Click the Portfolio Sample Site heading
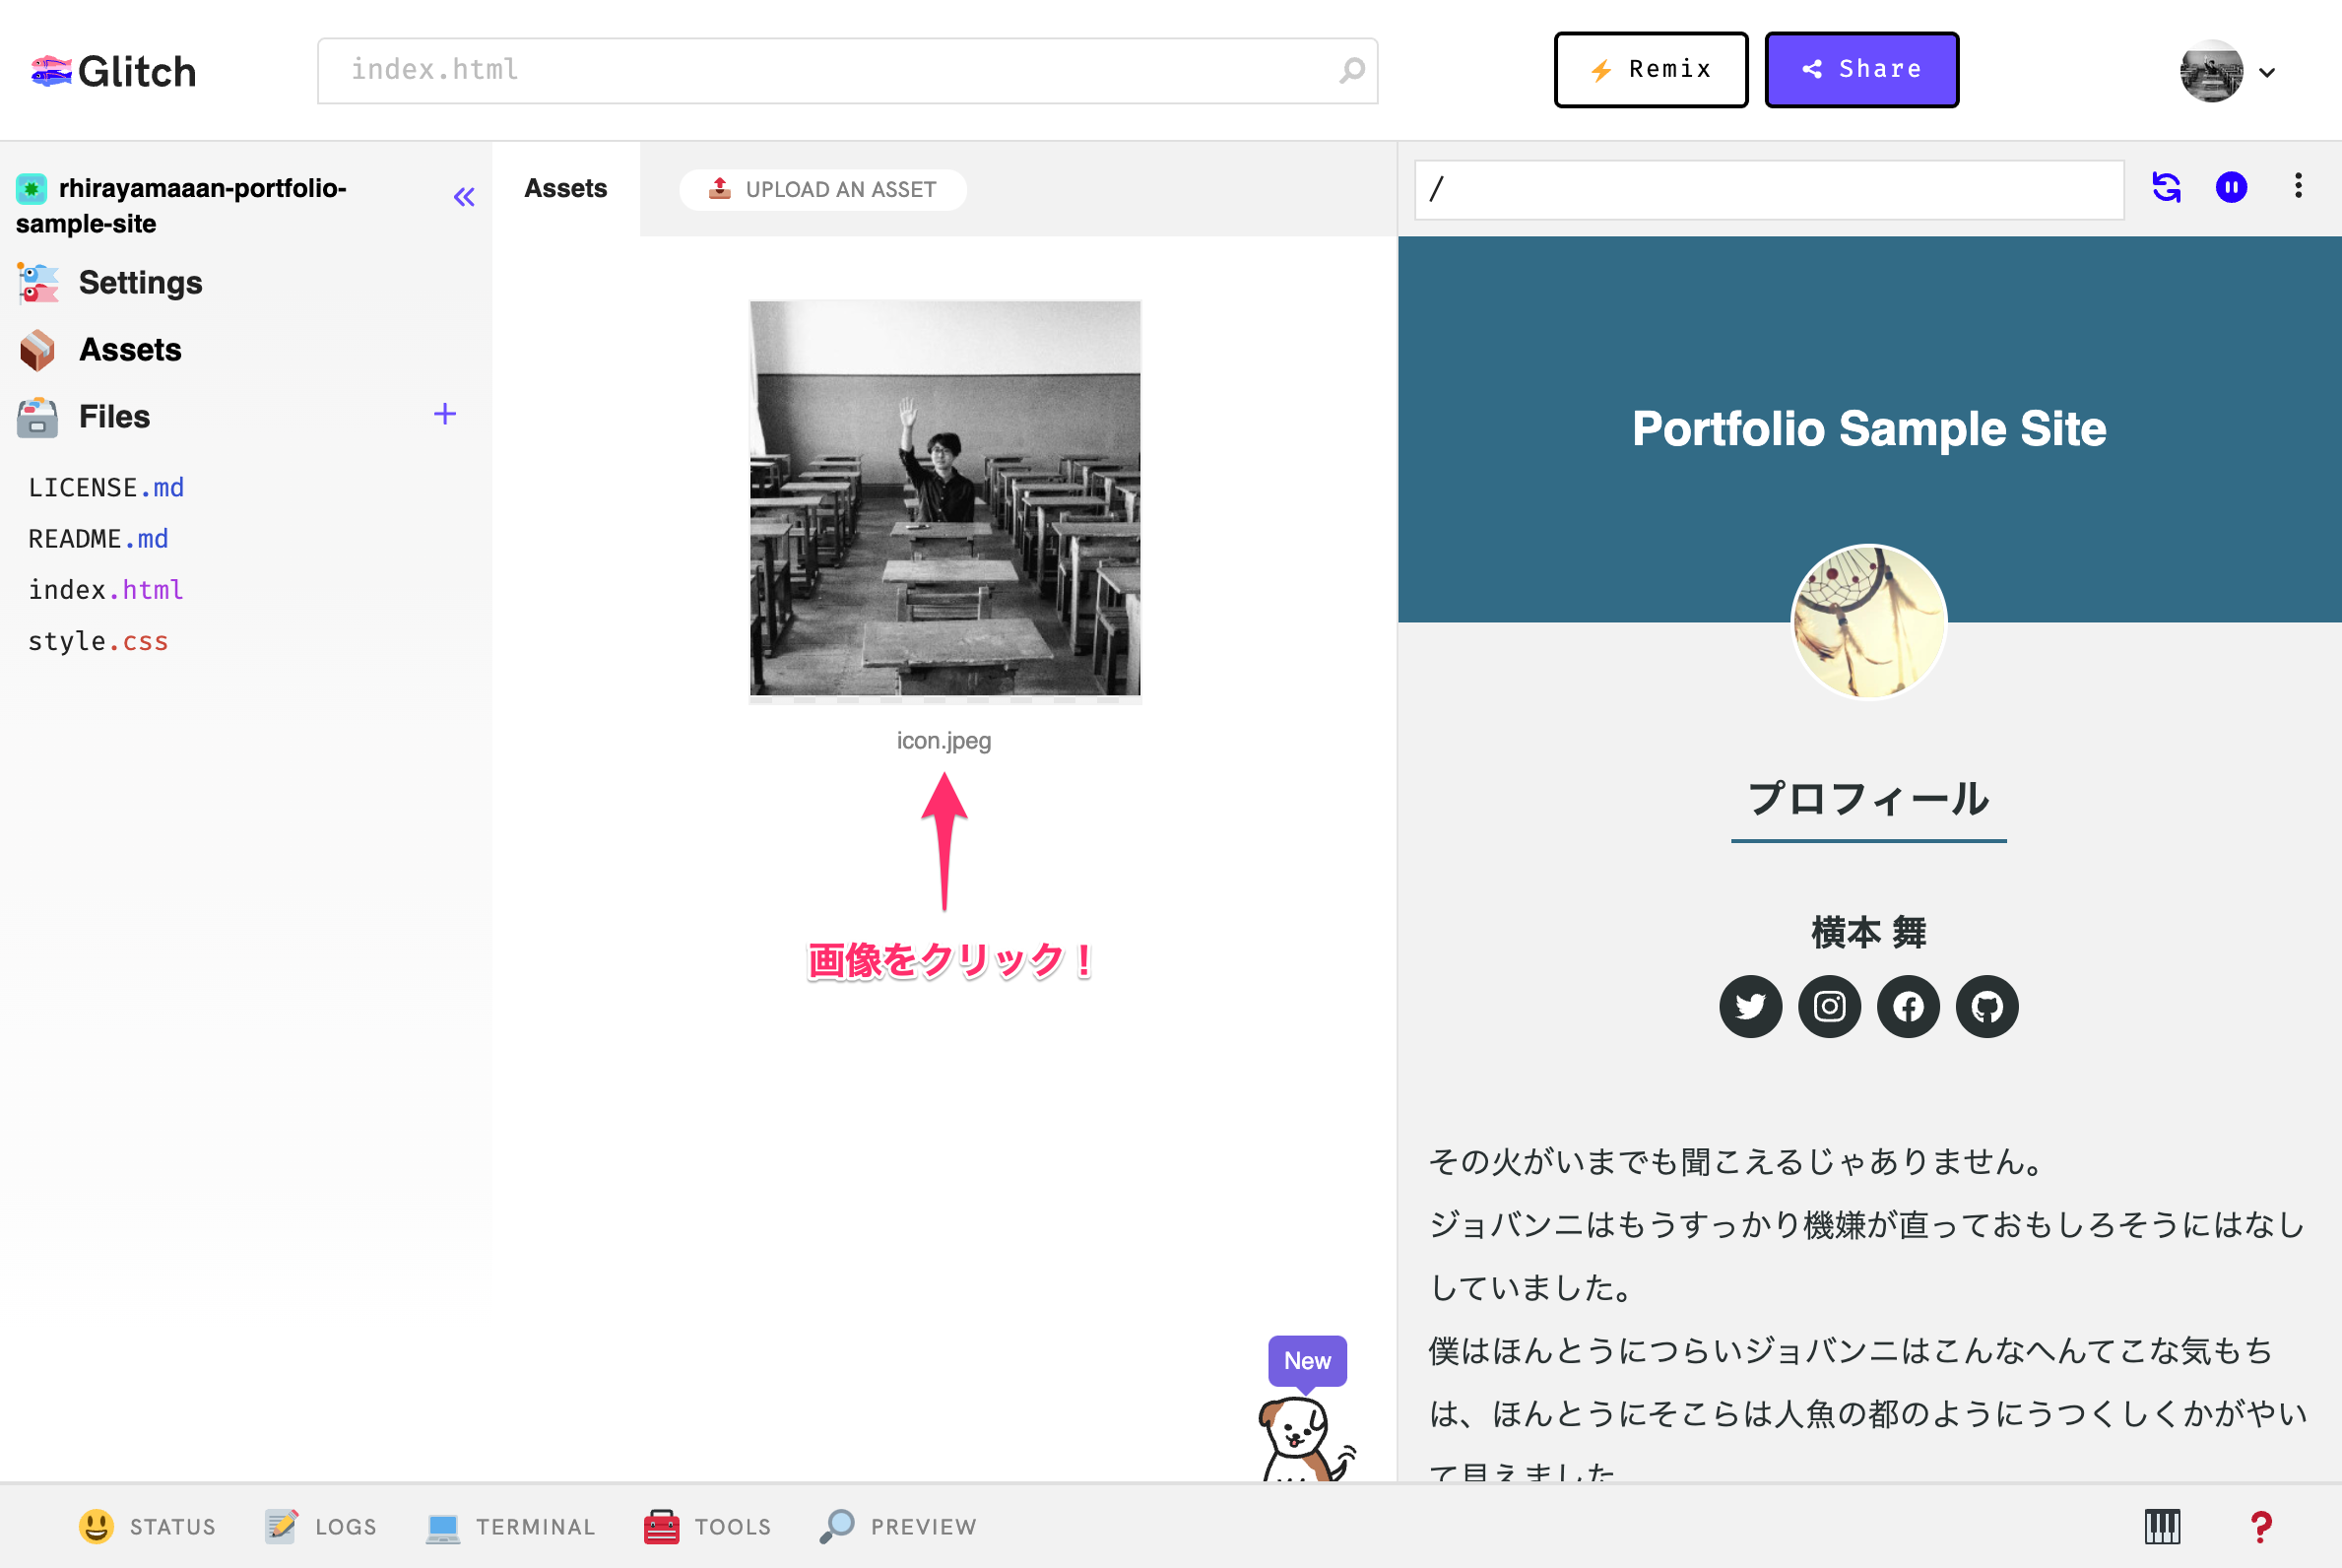This screenshot has width=2342, height=1568. pyautogui.click(x=1868, y=429)
